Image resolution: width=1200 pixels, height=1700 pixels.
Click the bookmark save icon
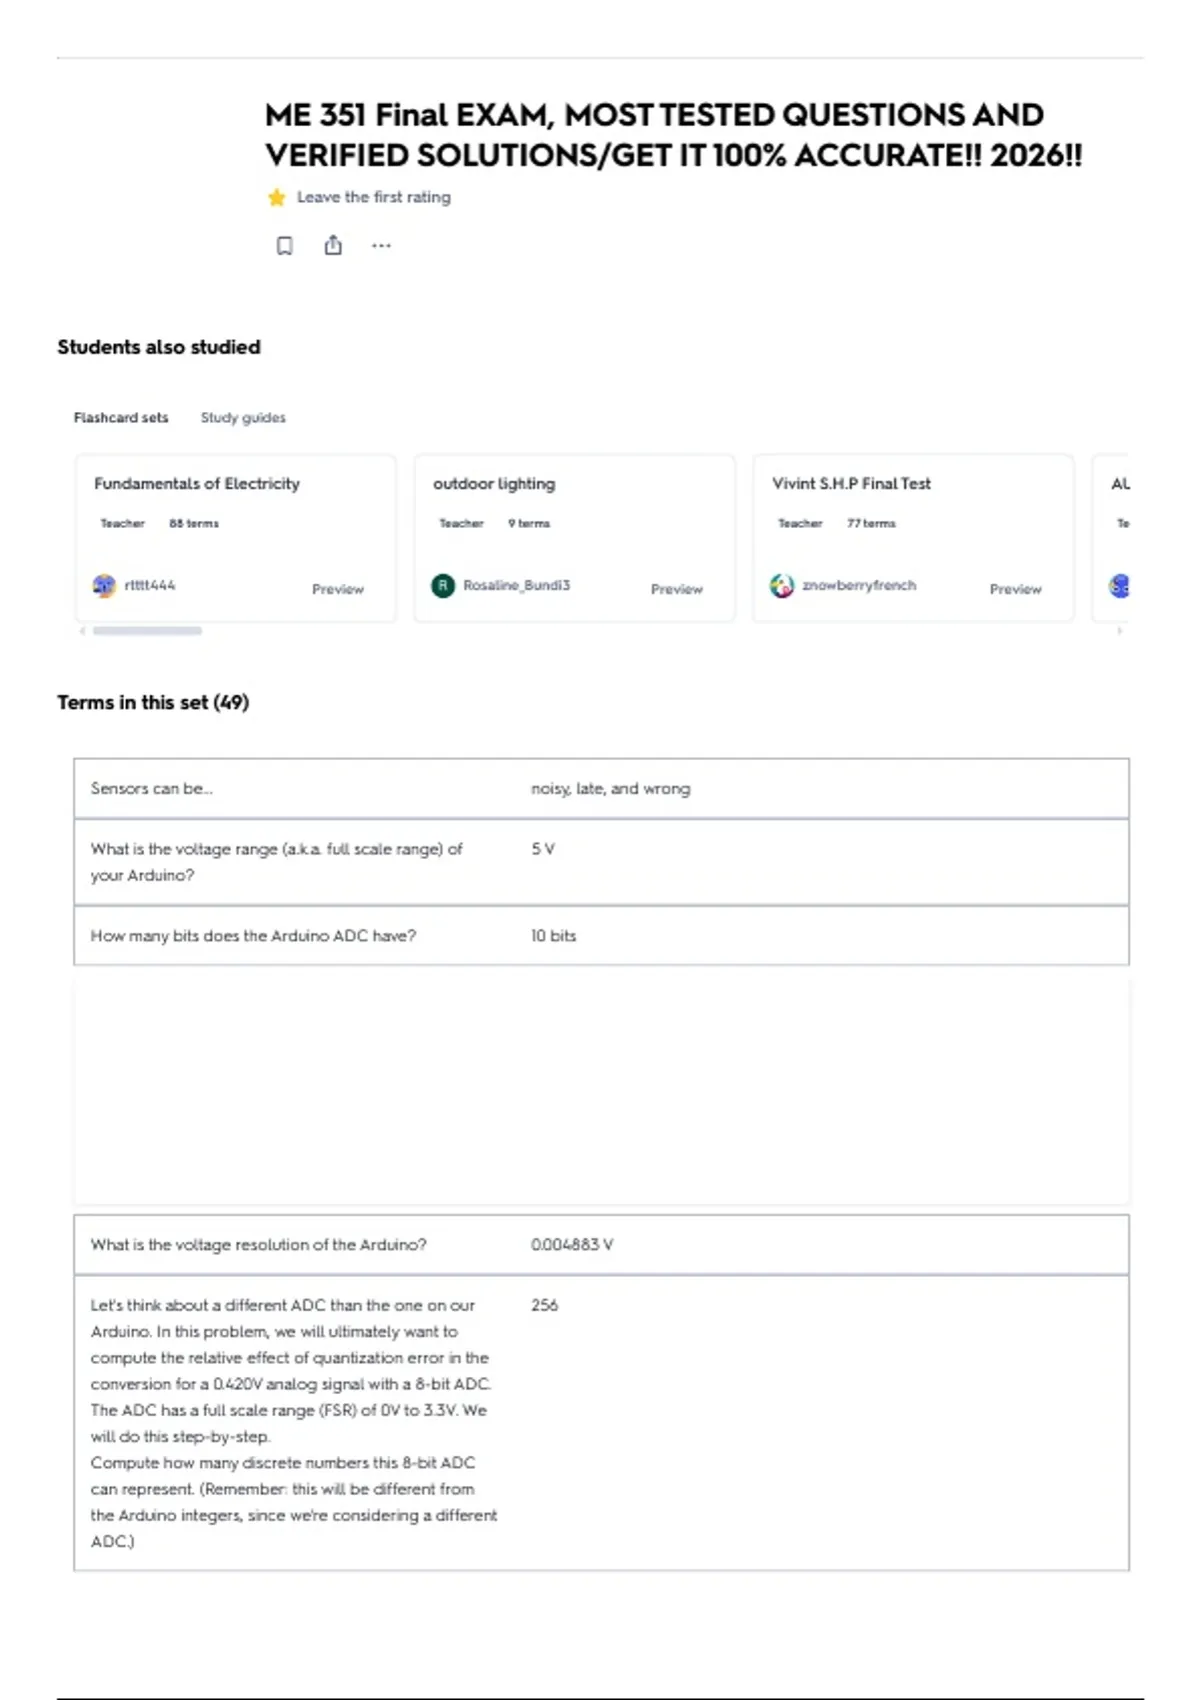click(285, 245)
